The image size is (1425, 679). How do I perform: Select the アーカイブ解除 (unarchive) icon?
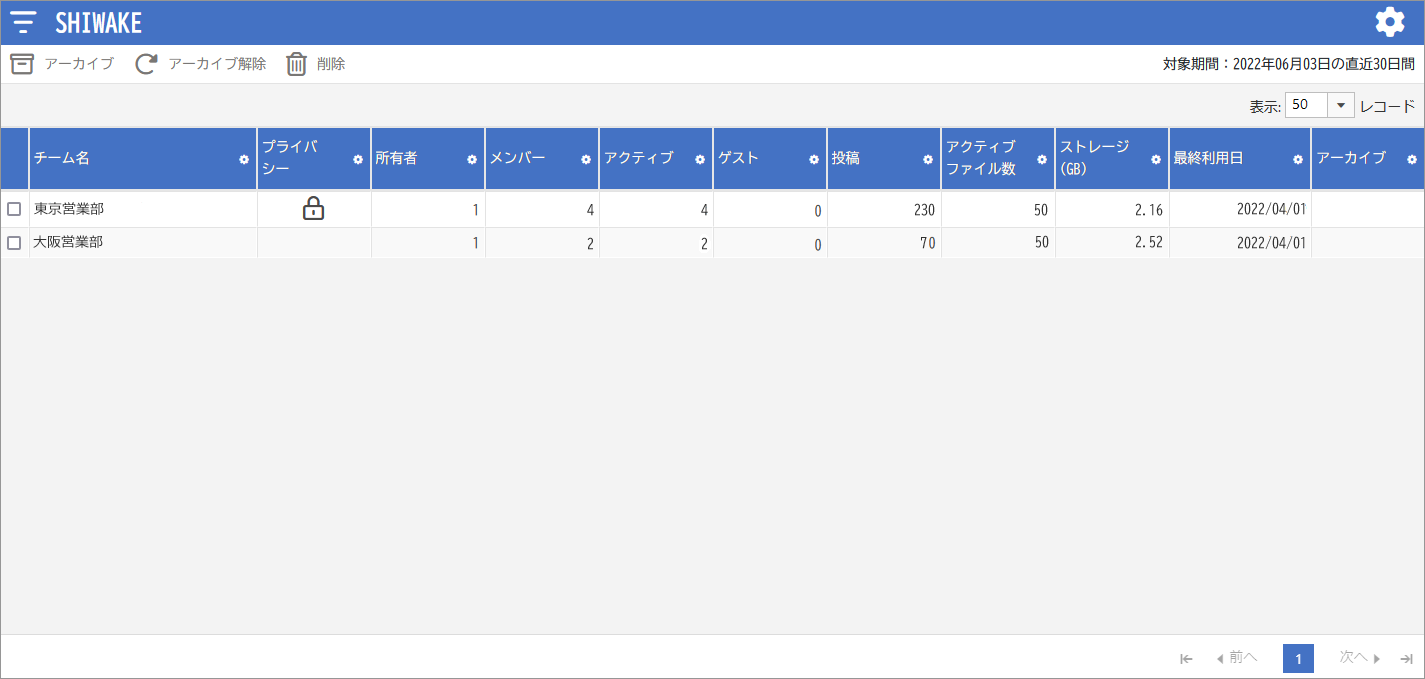tap(146, 63)
